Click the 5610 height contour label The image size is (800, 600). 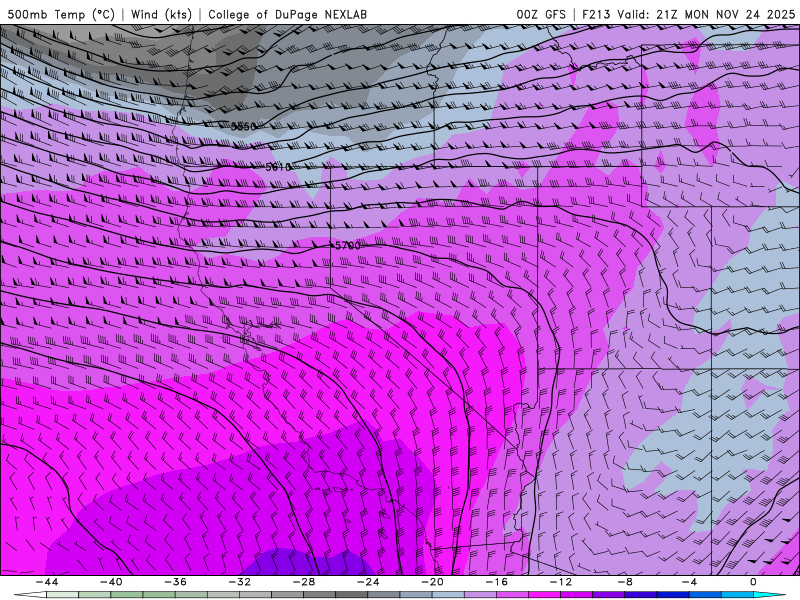tap(278, 167)
